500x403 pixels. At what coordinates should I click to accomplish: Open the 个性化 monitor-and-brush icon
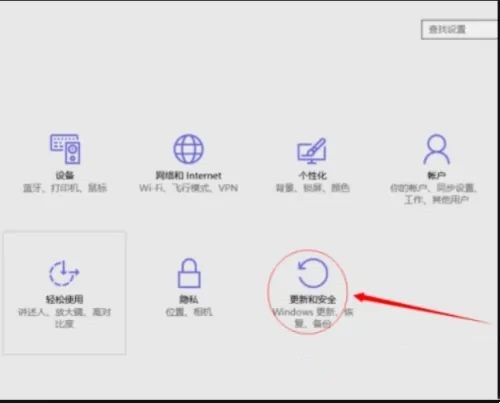click(312, 151)
